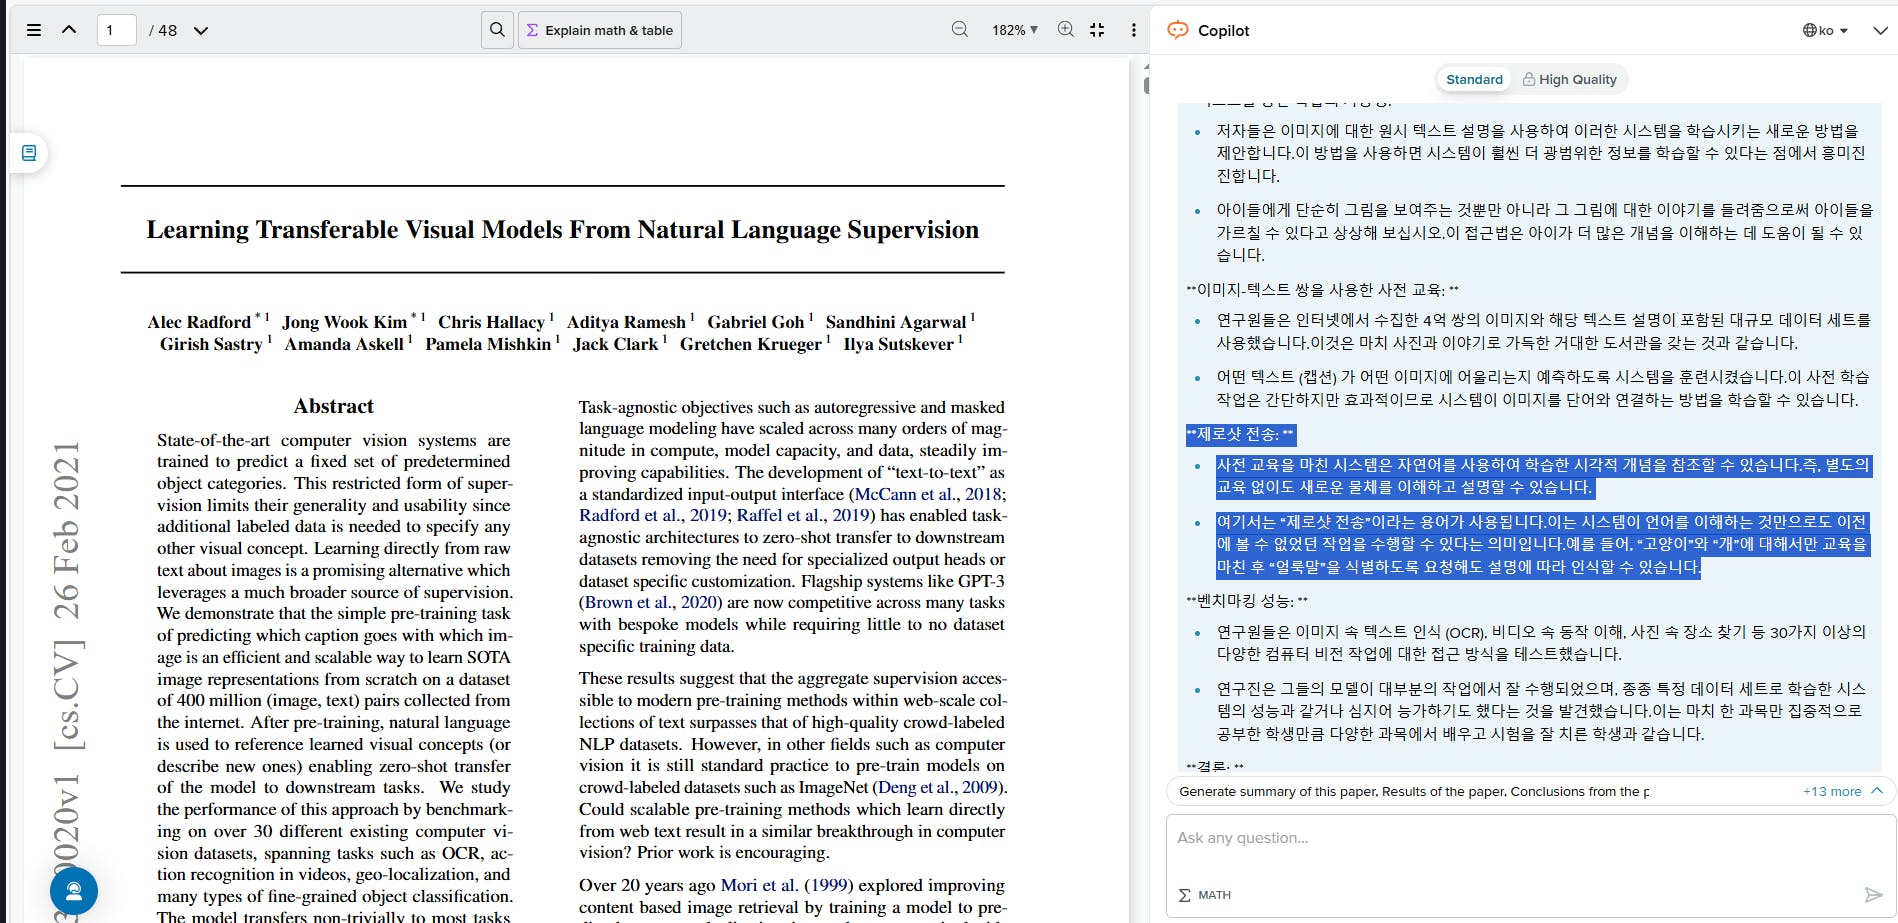Expand the +13 more suggested prompts
Image resolution: width=1898 pixels, height=923 pixels.
[x=1832, y=791]
